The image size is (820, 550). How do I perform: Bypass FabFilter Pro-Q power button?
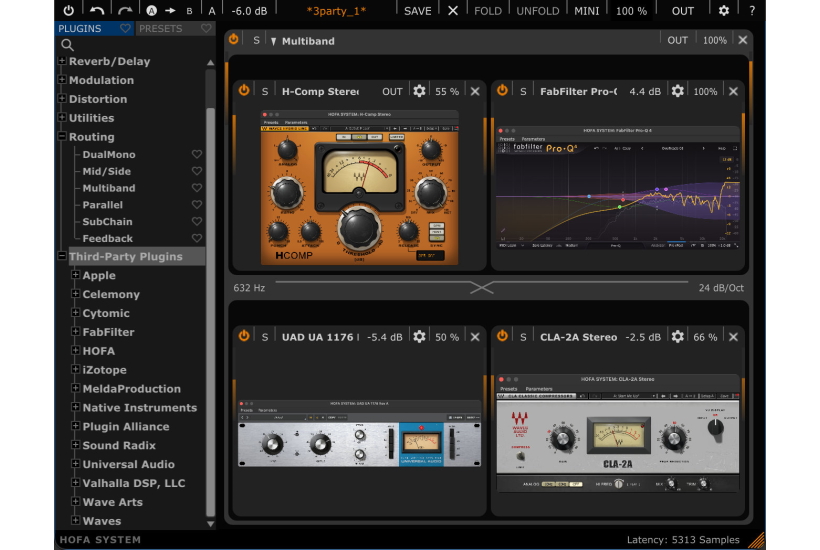(x=502, y=90)
